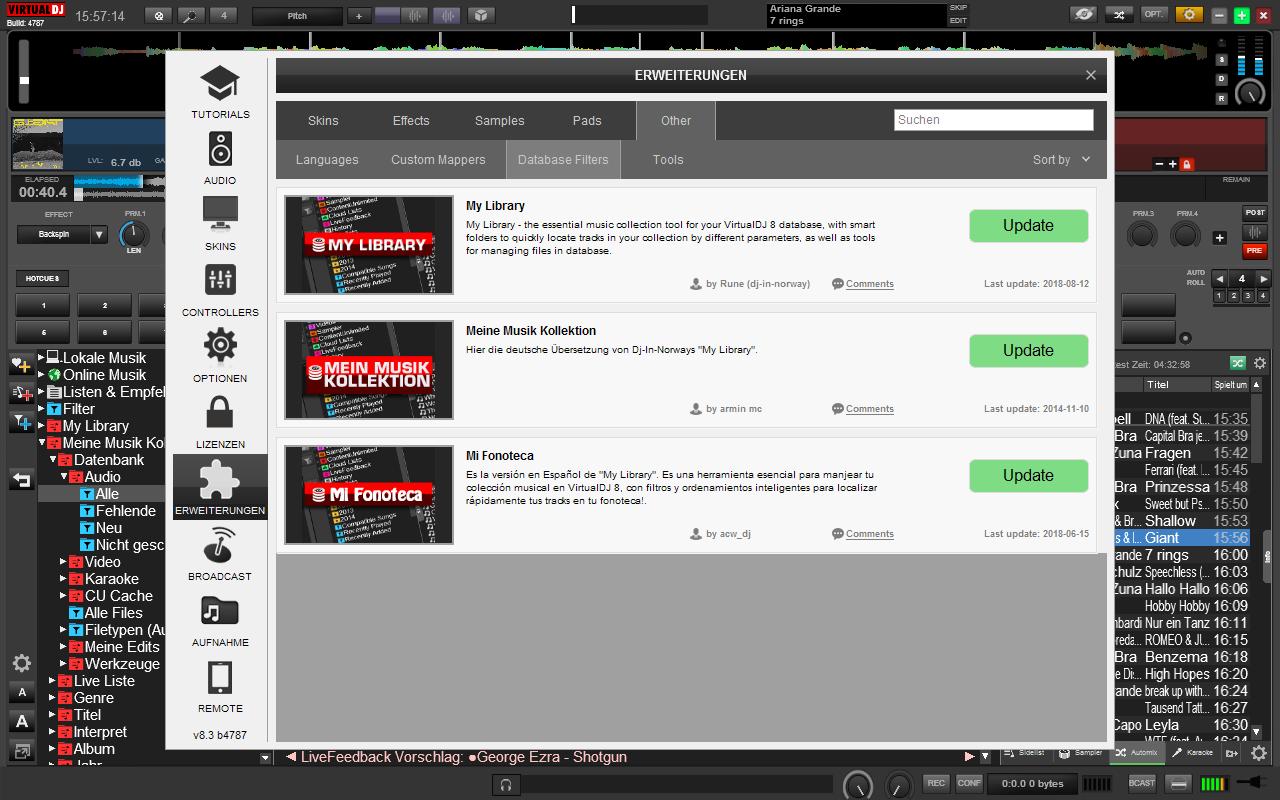Click the gold settings gear top bar
The width and height of the screenshot is (1280, 800).
pyautogui.click(x=1189, y=15)
